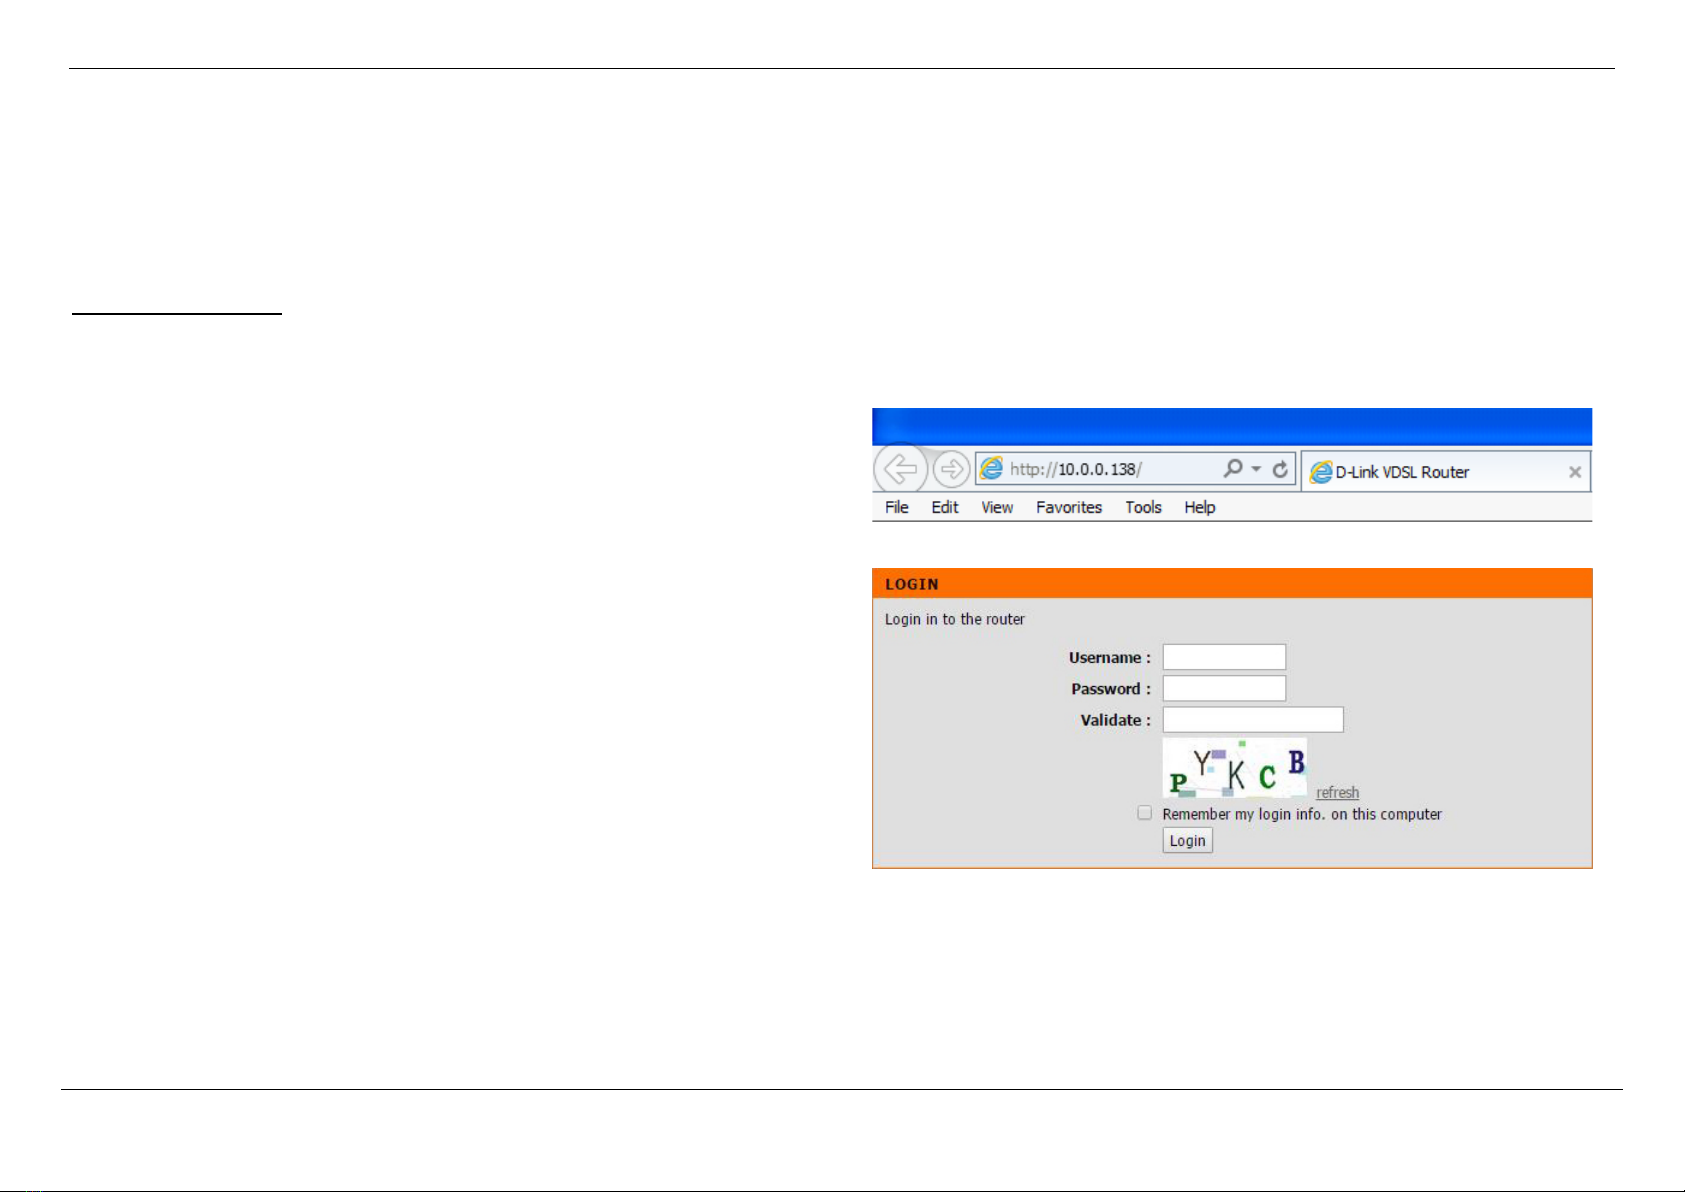The image size is (1685, 1192).
Task: Click the search magnifier icon in address bar
Action: coord(1233,468)
